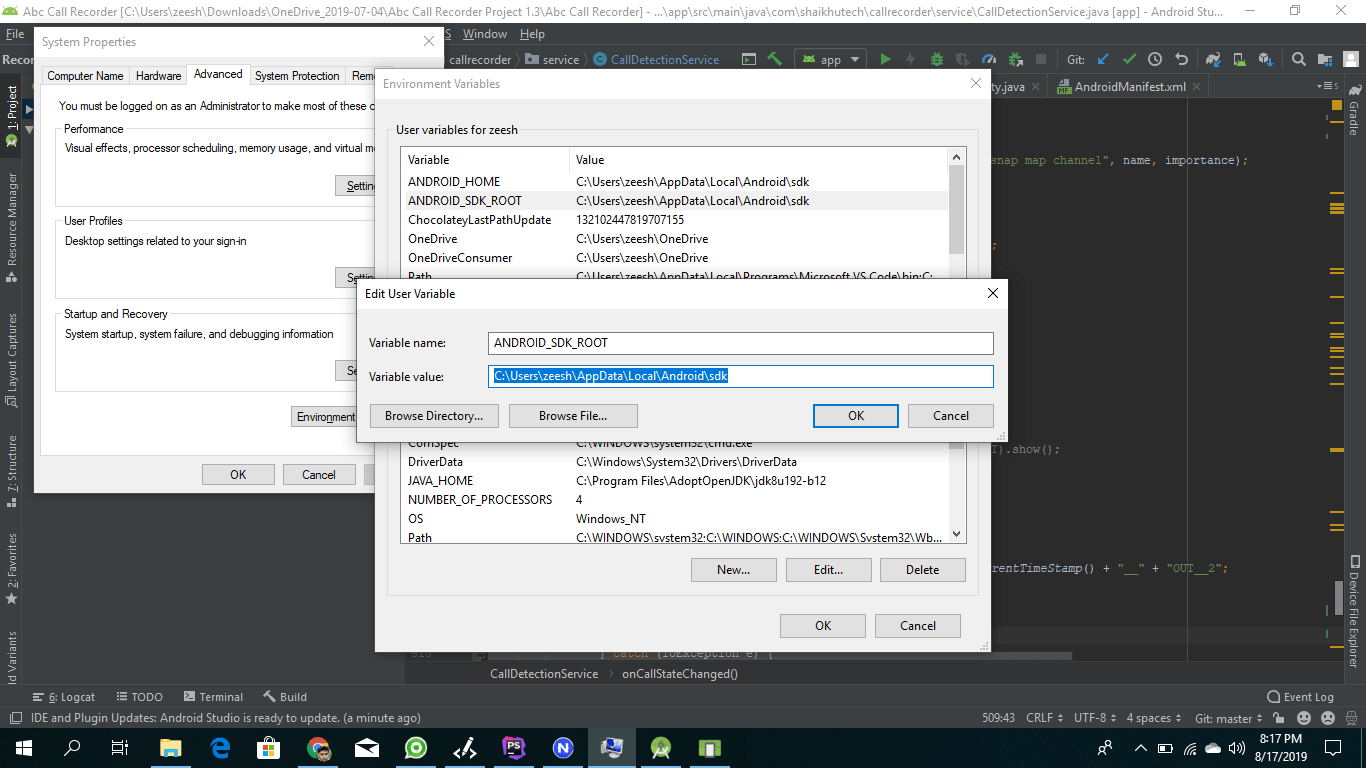Click the hammer Make Project icon
1366x768 pixels.
[x=774, y=59]
